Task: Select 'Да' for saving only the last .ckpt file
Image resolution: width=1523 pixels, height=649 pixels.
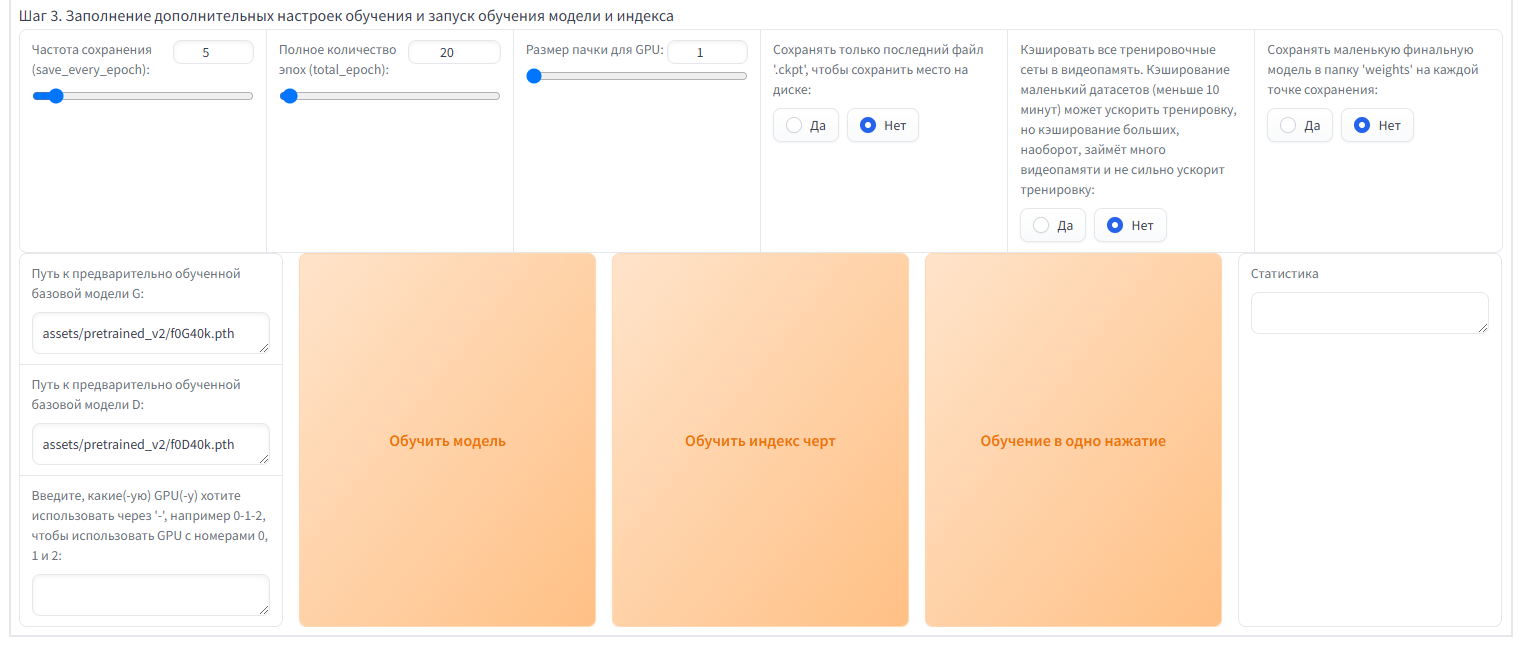Action: tap(806, 125)
